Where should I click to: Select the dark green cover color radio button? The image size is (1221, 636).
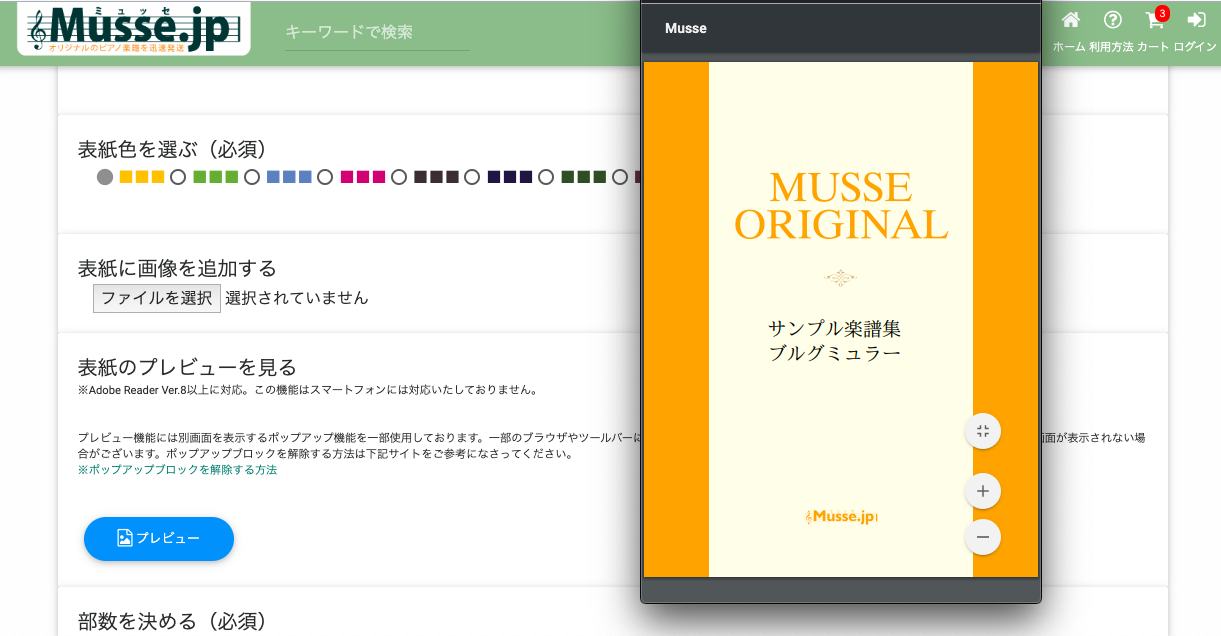coord(546,177)
